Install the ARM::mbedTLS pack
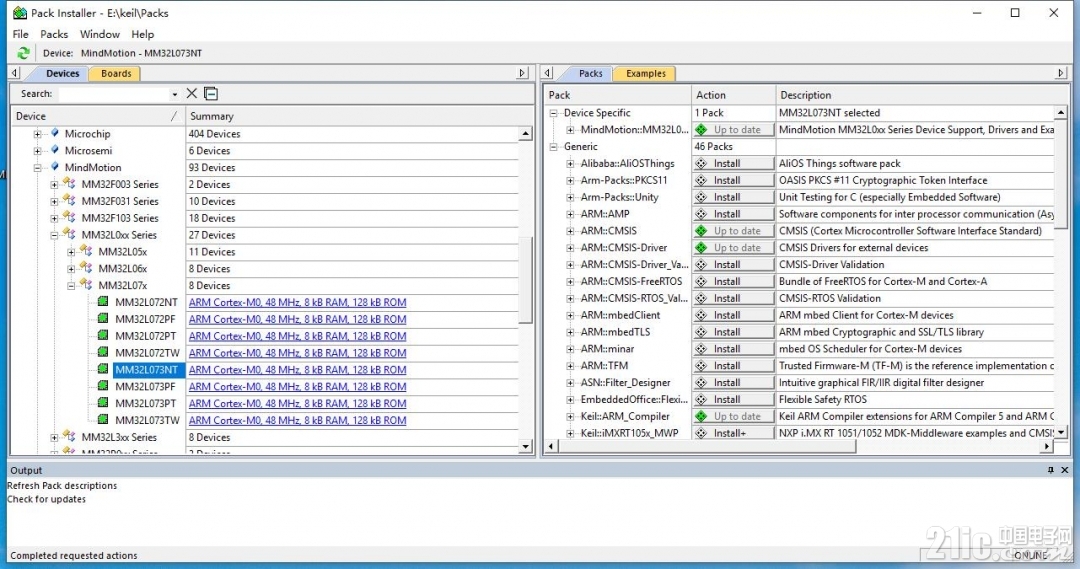 733,331
